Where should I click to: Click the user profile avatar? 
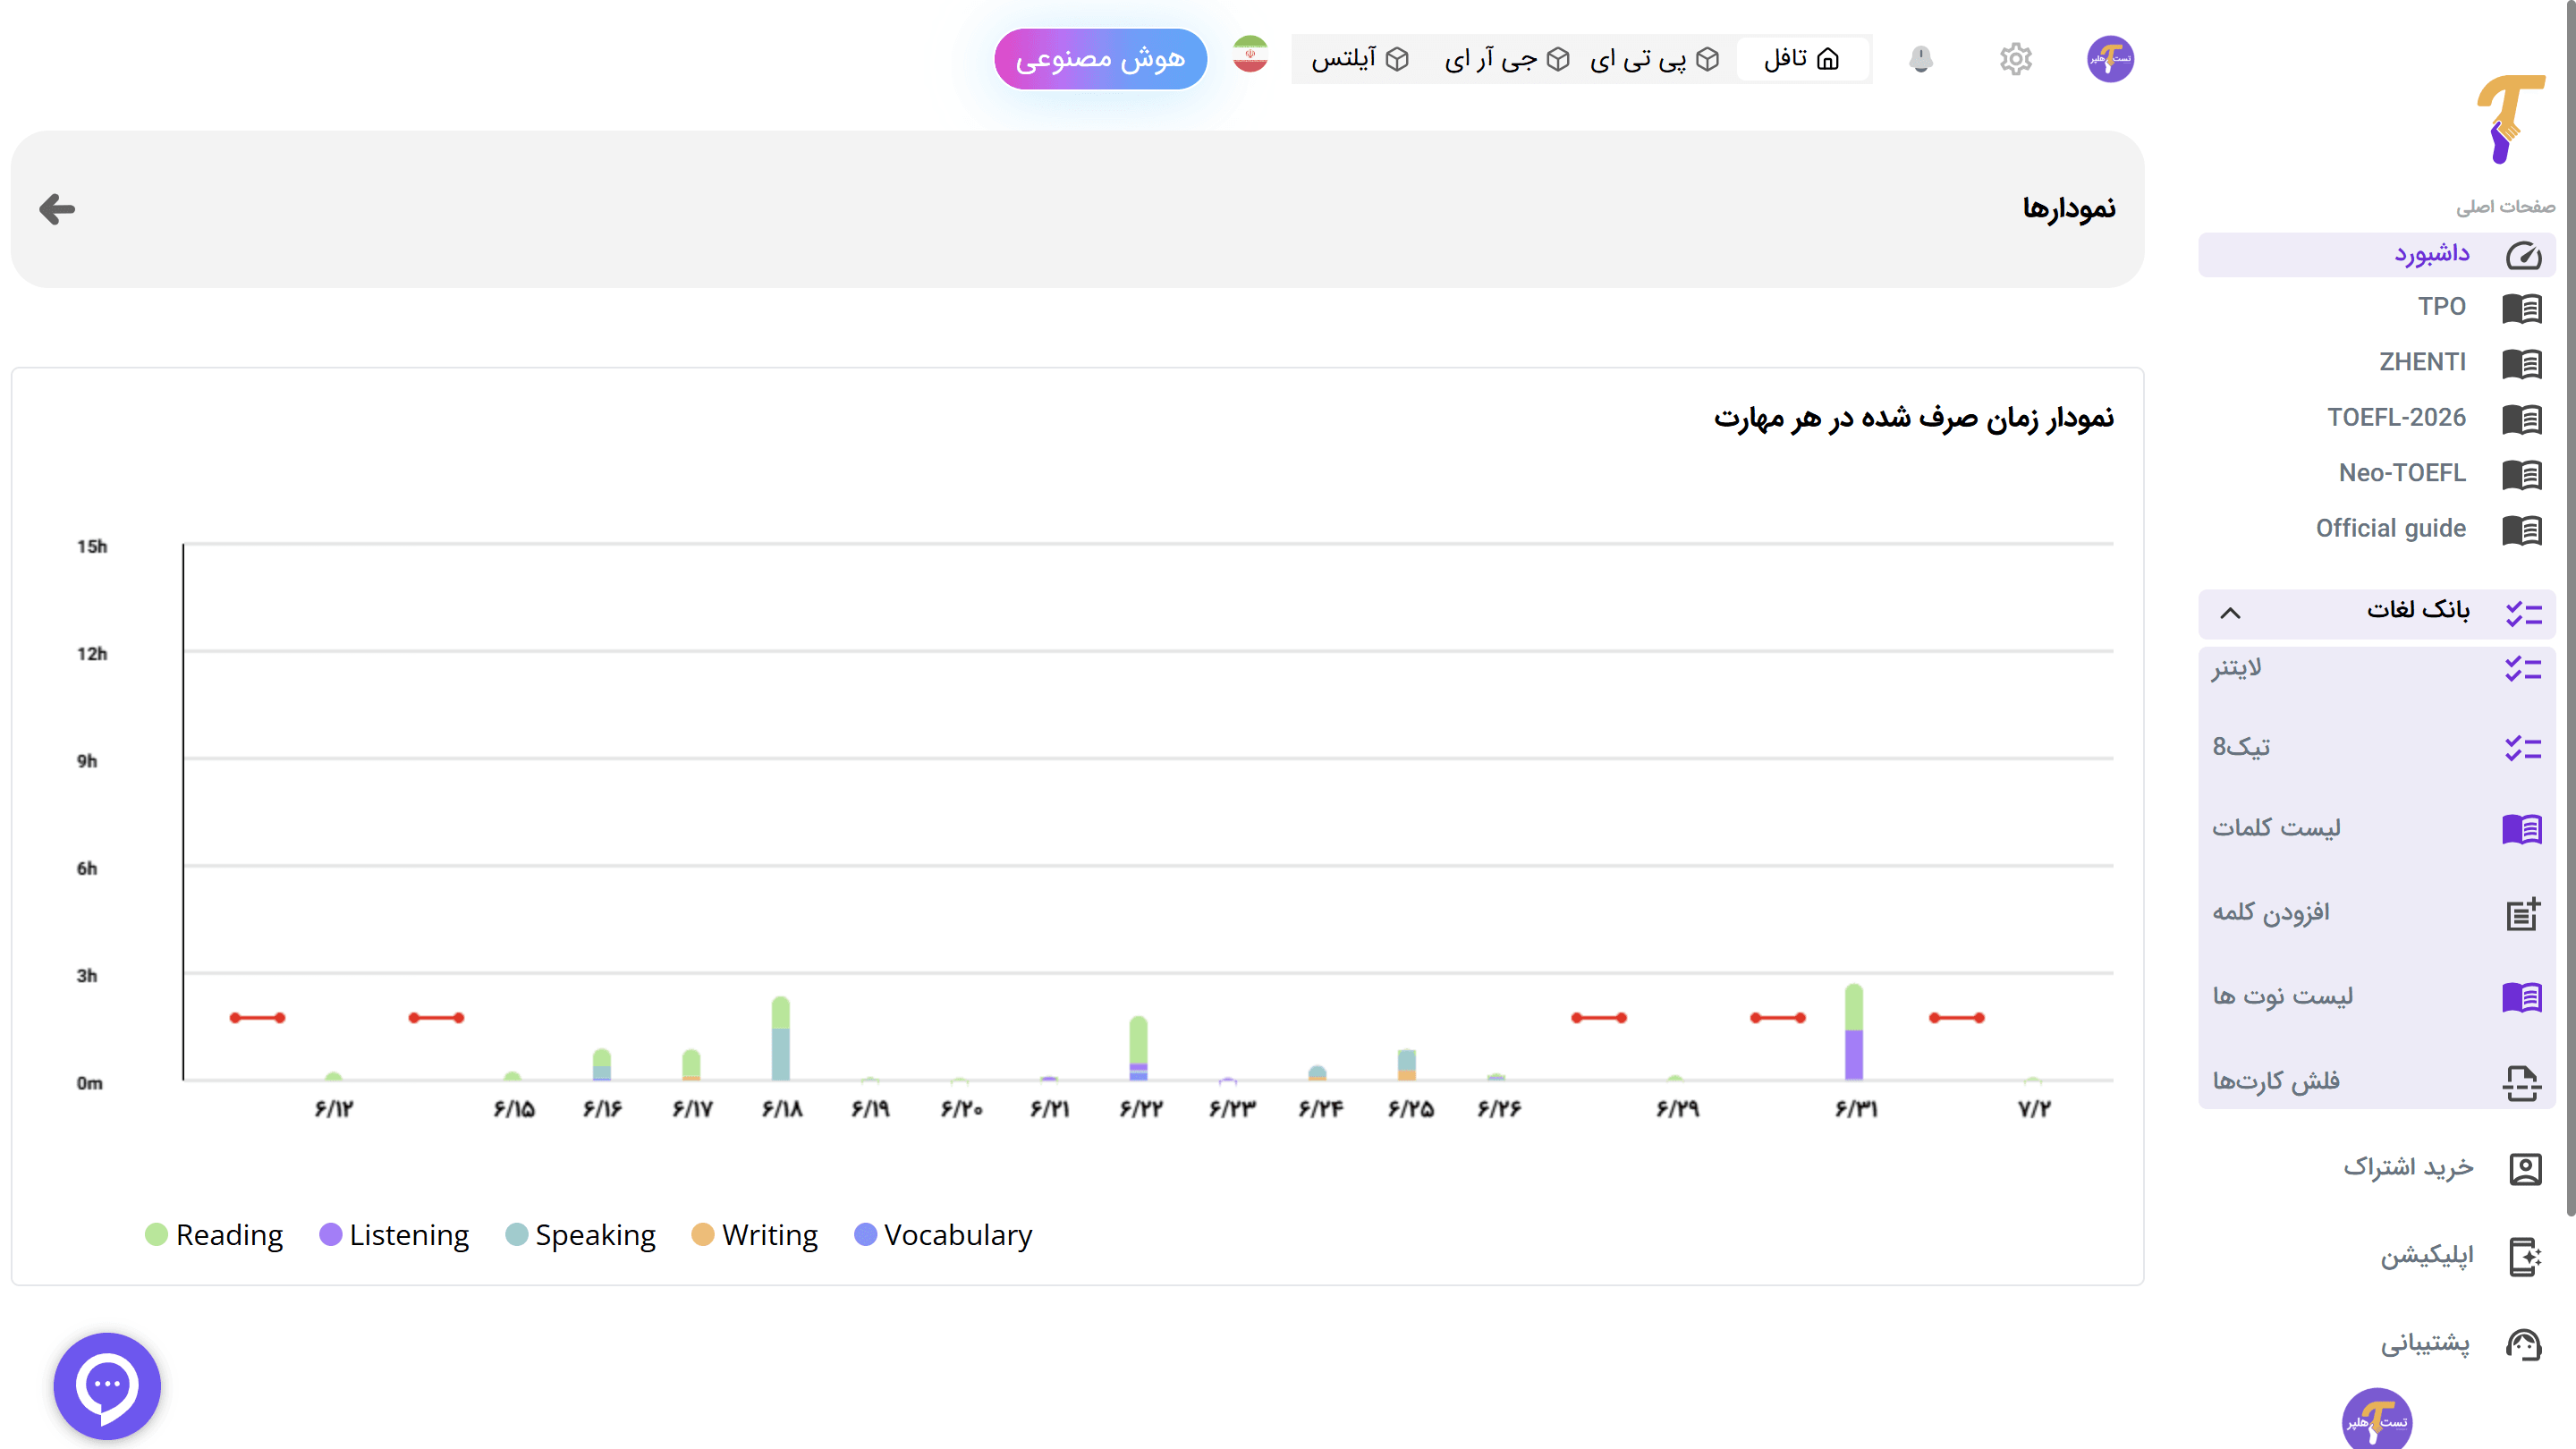[2110, 59]
